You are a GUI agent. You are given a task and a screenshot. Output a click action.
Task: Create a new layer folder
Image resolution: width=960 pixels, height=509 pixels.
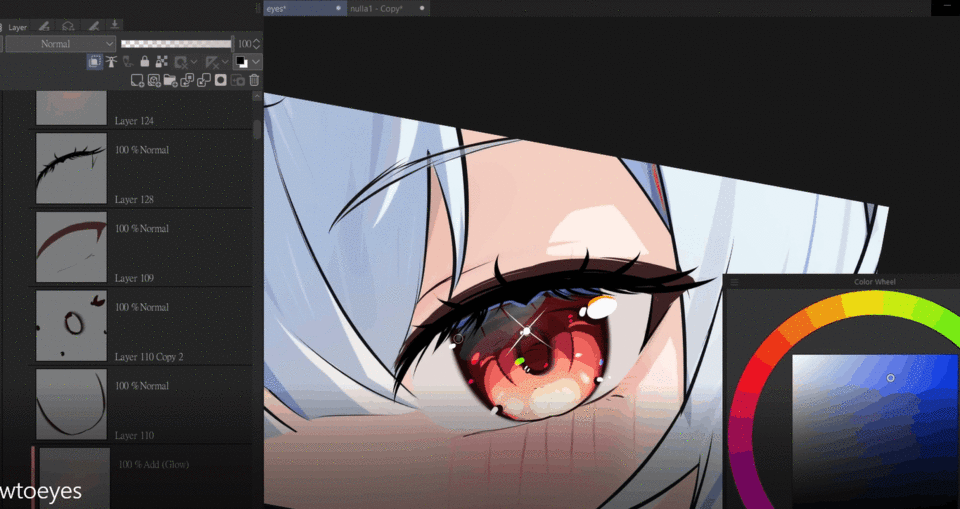pos(171,80)
